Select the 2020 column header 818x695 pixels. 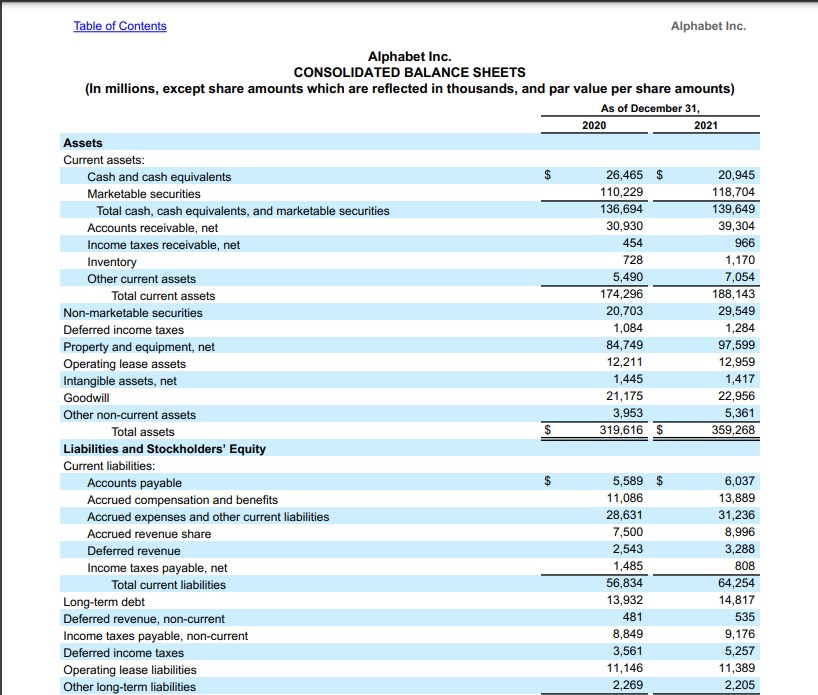[x=594, y=125]
